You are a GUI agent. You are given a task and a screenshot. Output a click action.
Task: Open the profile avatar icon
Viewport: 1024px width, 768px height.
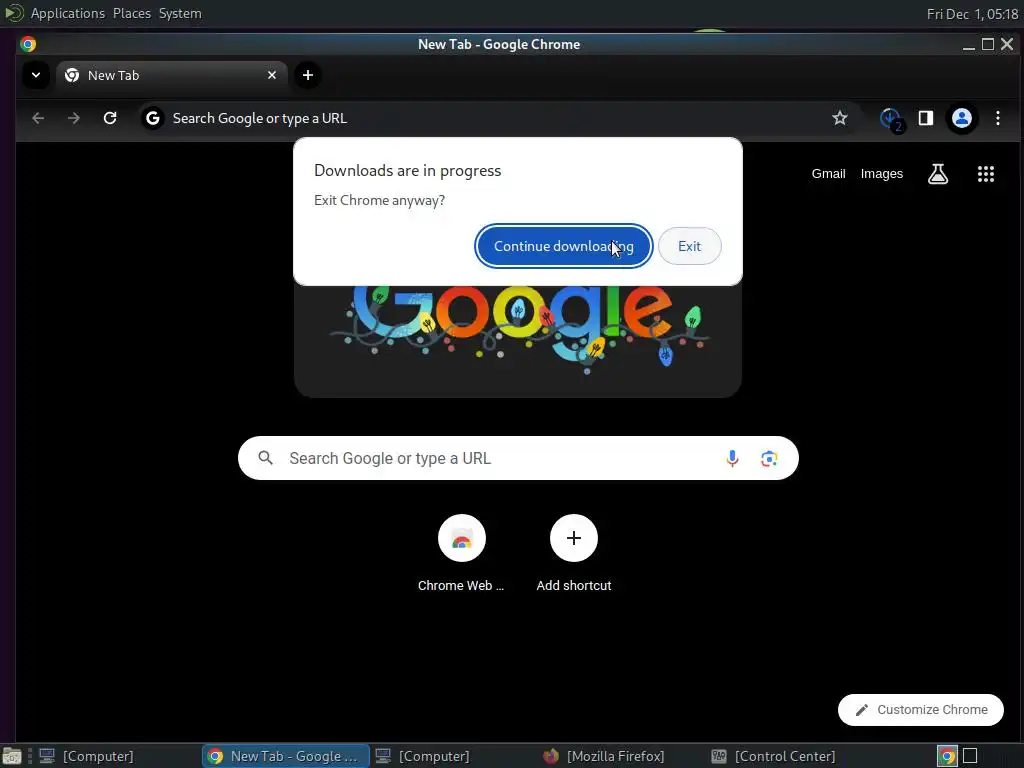coord(961,118)
